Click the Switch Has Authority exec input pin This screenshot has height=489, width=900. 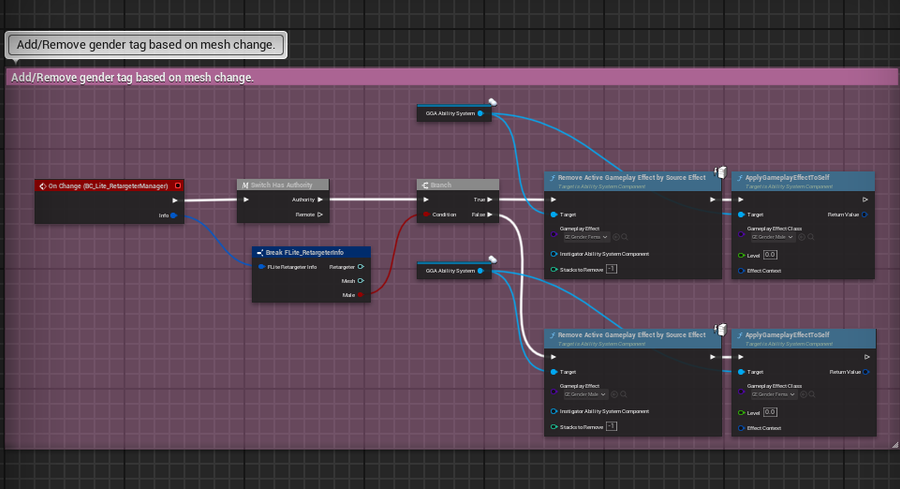click(x=246, y=200)
